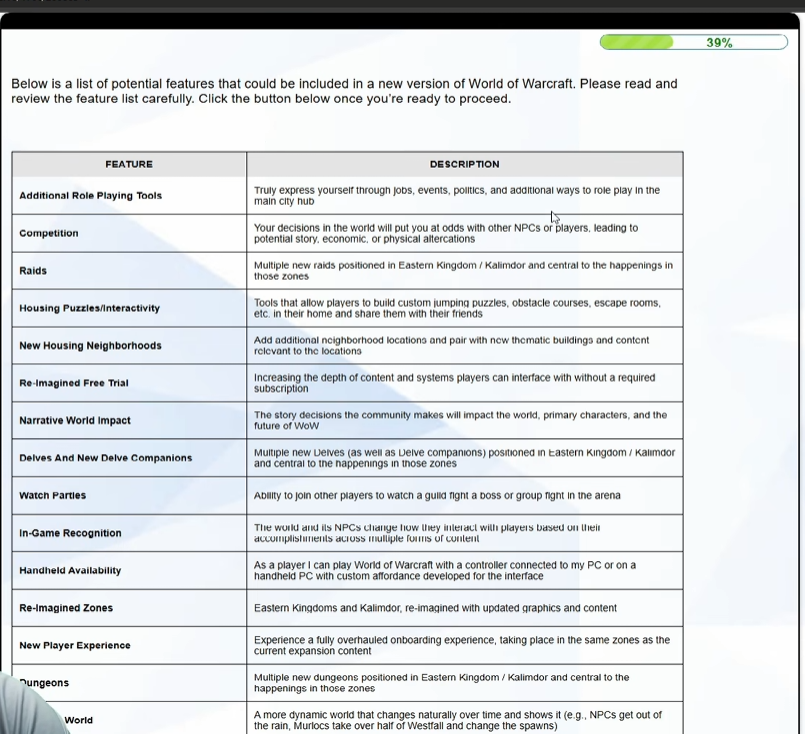This screenshot has width=805, height=734.
Task: Click the Re-Imagined Free Trial feature name
Action: [x=74, y=383]
